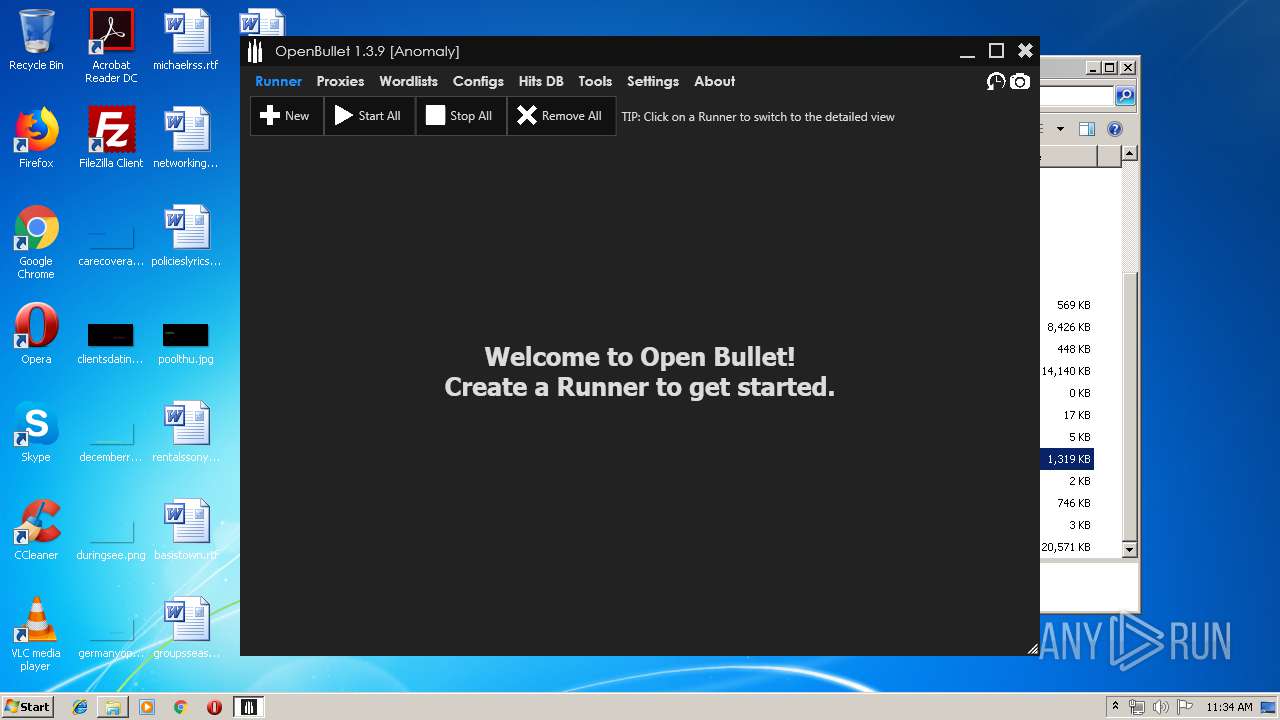The height and width of the screenshot is (720, 1280).
Task: Take a screenshot with the camera icon
Action: click(x=1019, y=81)
